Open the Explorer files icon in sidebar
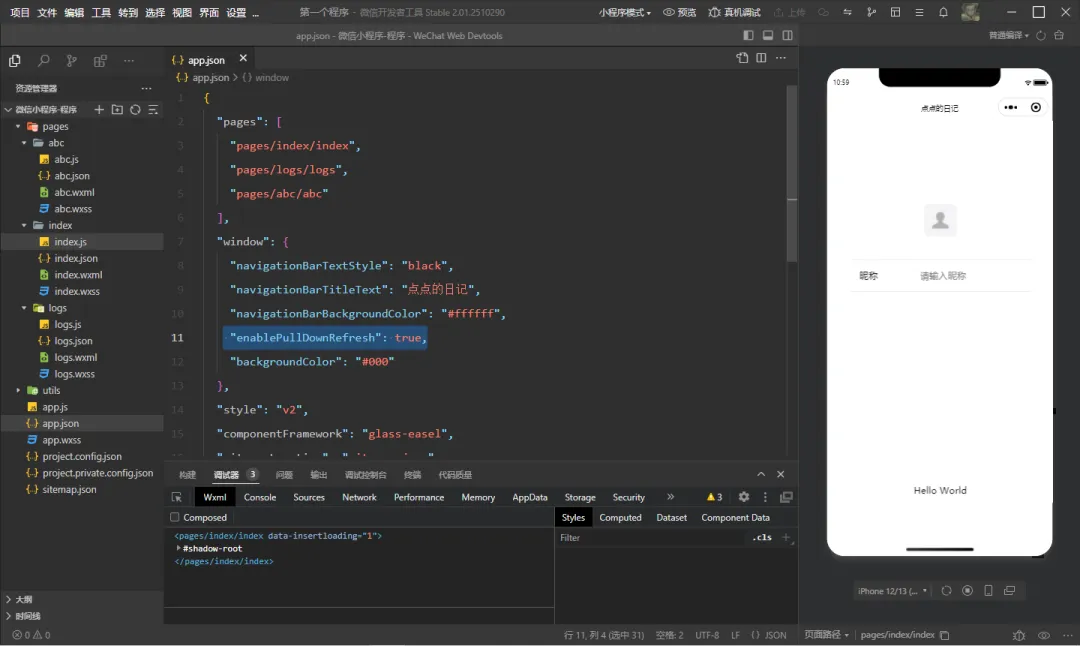Screen dimensions: 1080x646 click(x=14, y=61)
